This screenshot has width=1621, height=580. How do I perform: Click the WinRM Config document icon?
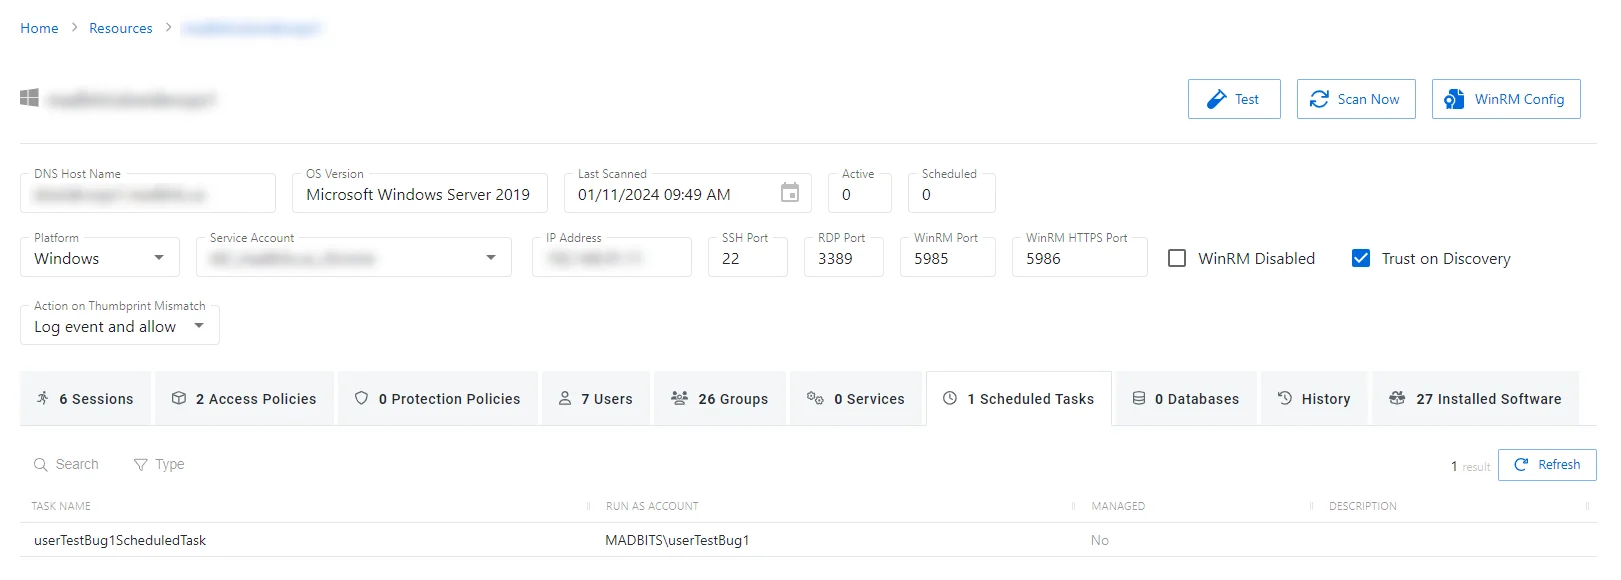click(1454, 99)
